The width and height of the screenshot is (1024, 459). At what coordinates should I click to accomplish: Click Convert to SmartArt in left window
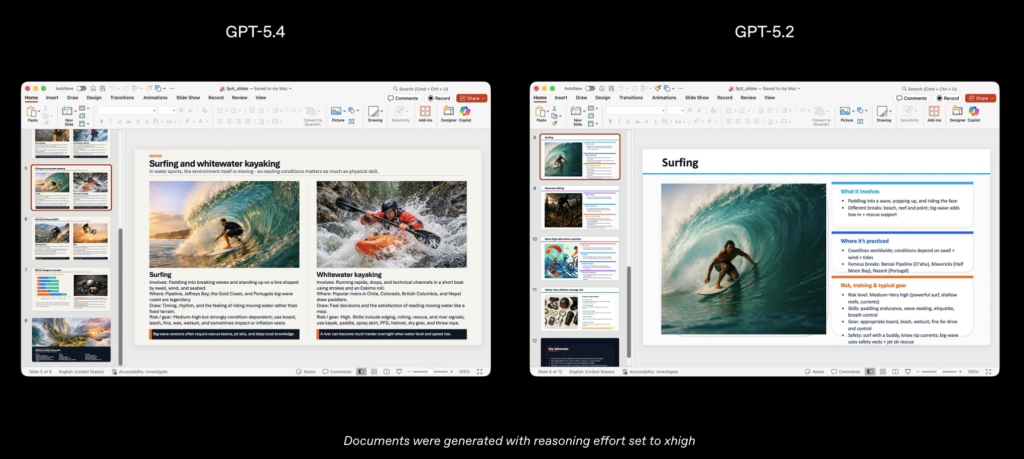[x=312, y=119]
